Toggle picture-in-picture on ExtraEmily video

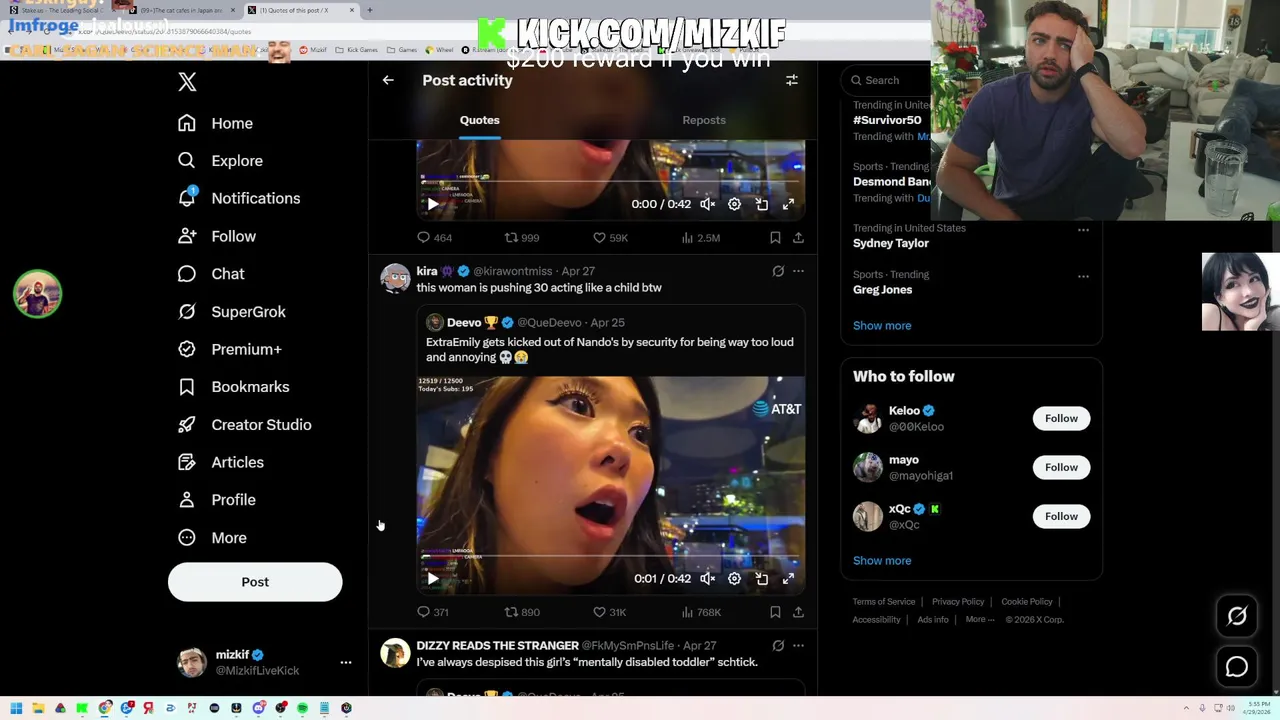pos(761,579)
